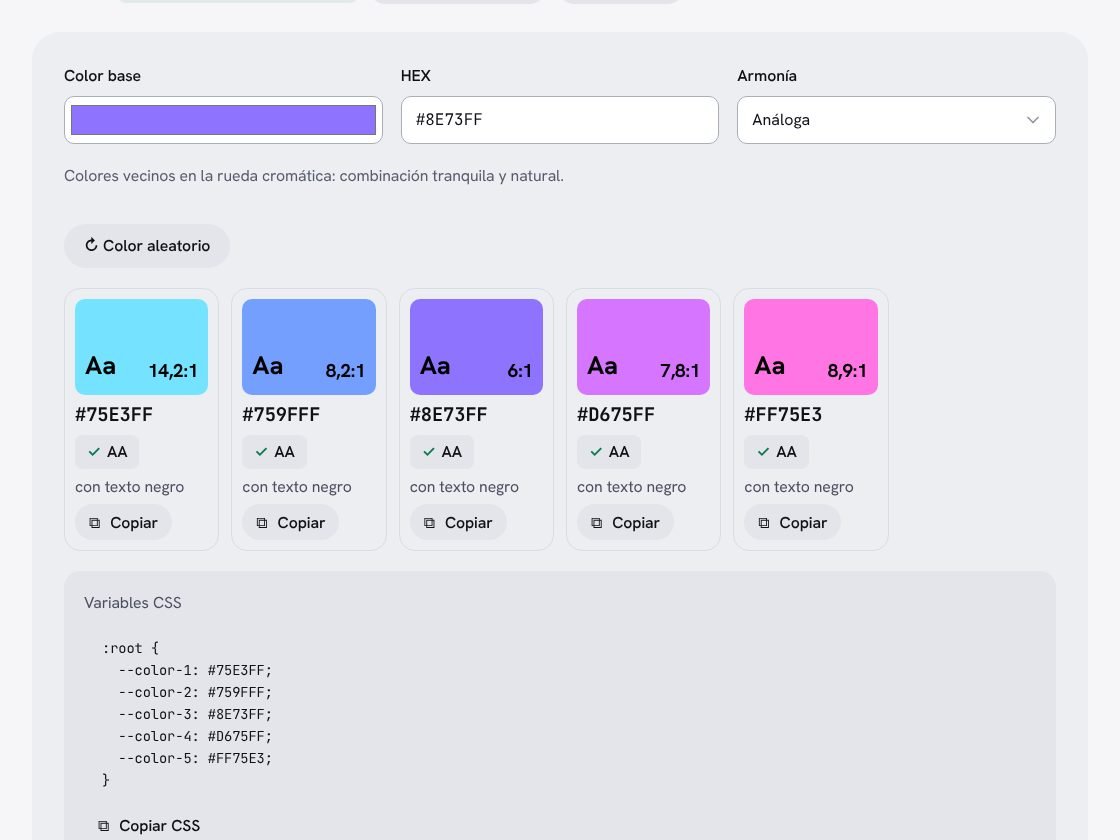Viewport: 1120px width, 840px height.
Task: Click the --color-4: #D675FF line
Action: pyautogui.click(x=195, y=736)
